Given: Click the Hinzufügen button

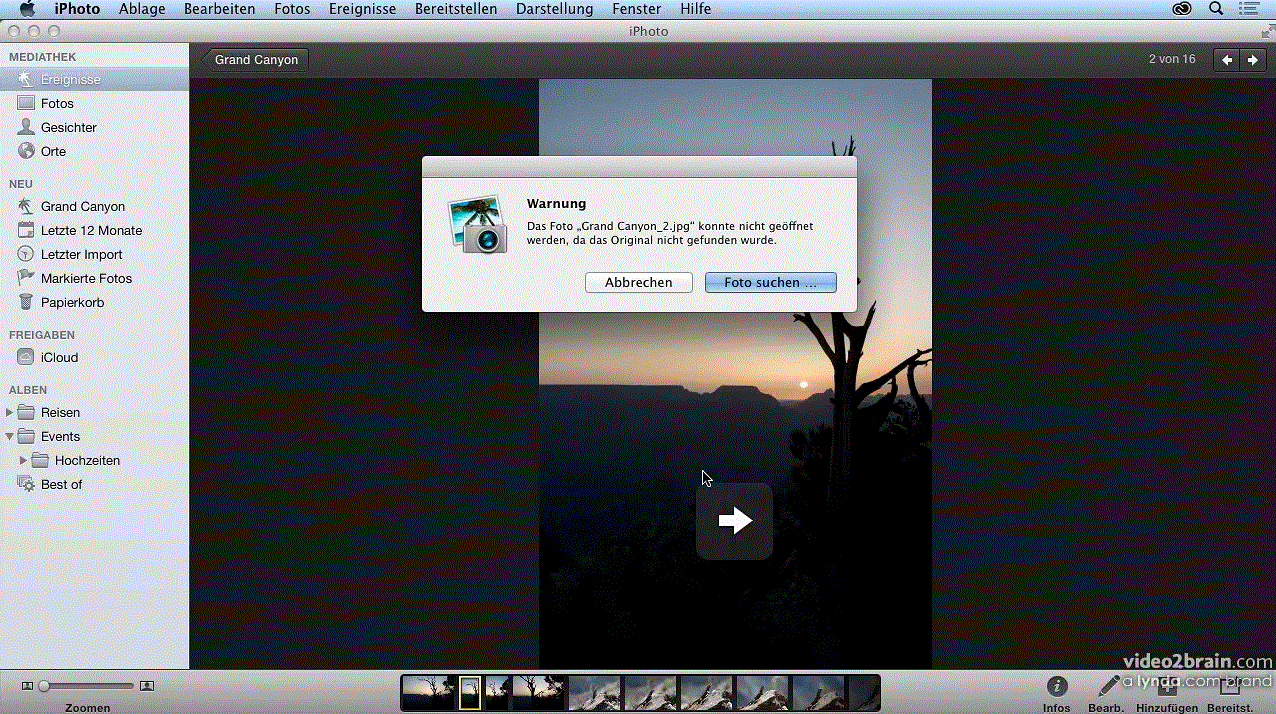Looking at the screenshot, I should click(x=1167, y=693).
